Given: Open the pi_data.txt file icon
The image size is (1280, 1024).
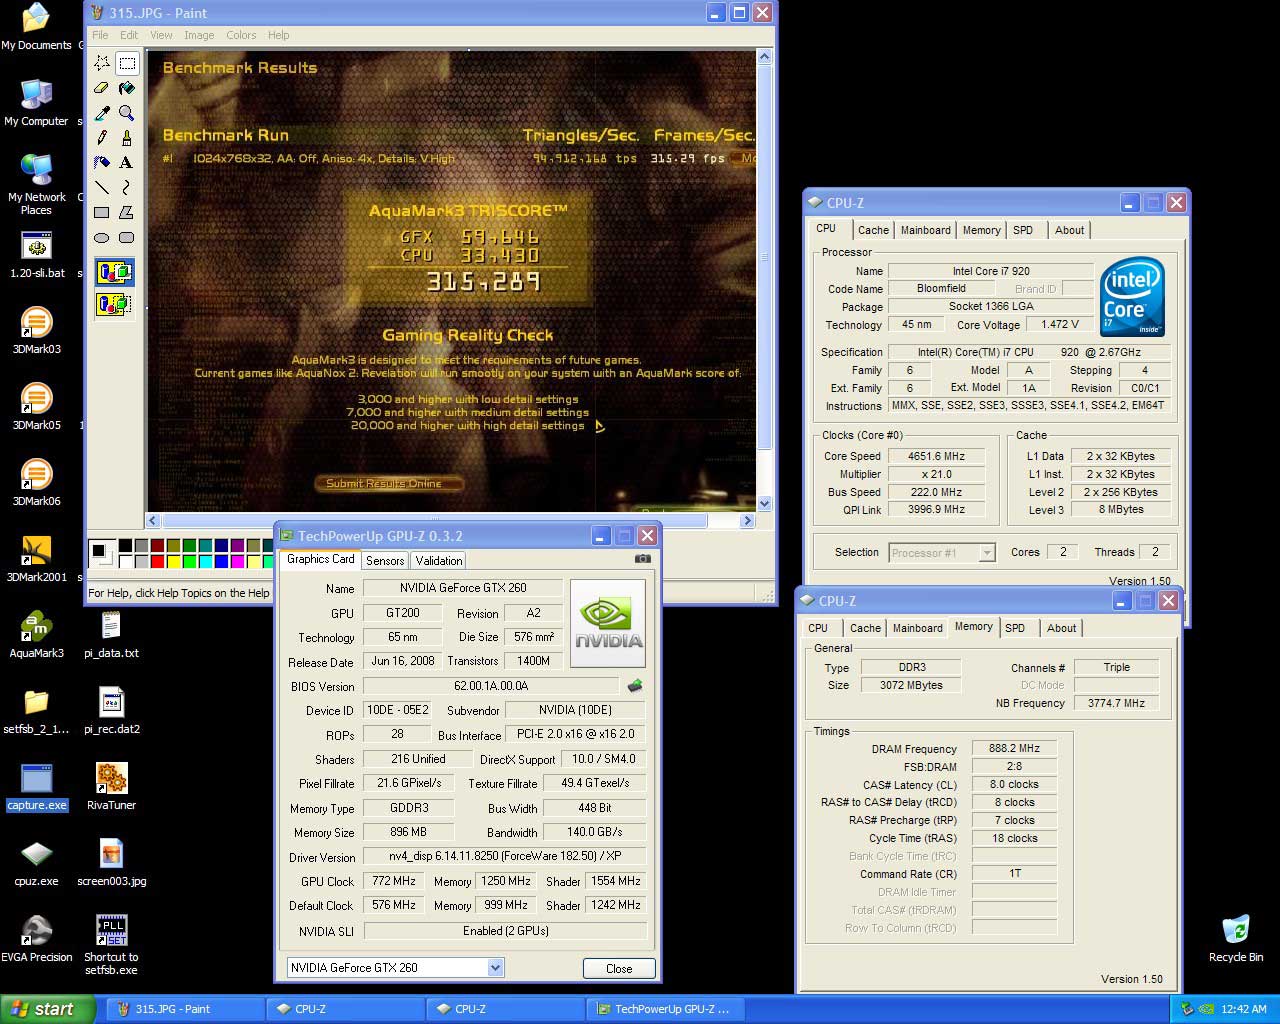Looking at the screenshot, I should [x=111, y=636].
